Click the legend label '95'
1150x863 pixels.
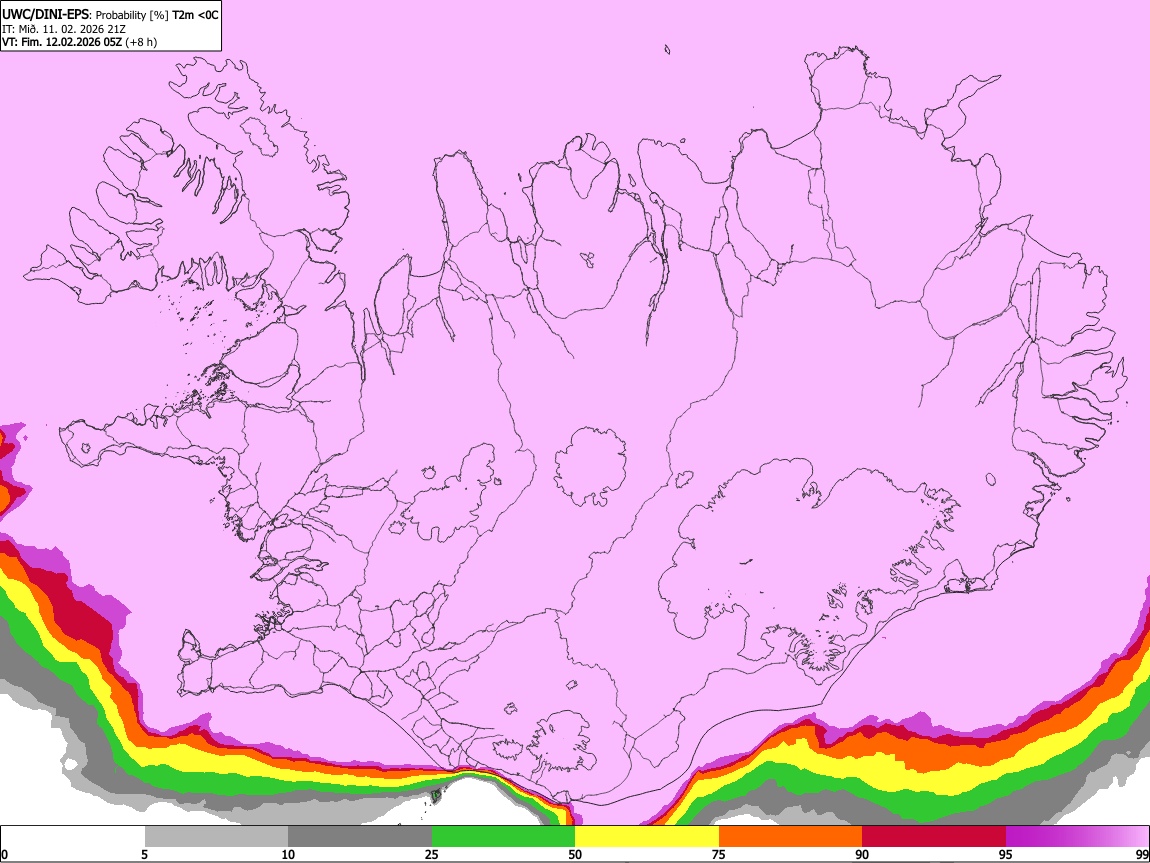point(1006,855)
